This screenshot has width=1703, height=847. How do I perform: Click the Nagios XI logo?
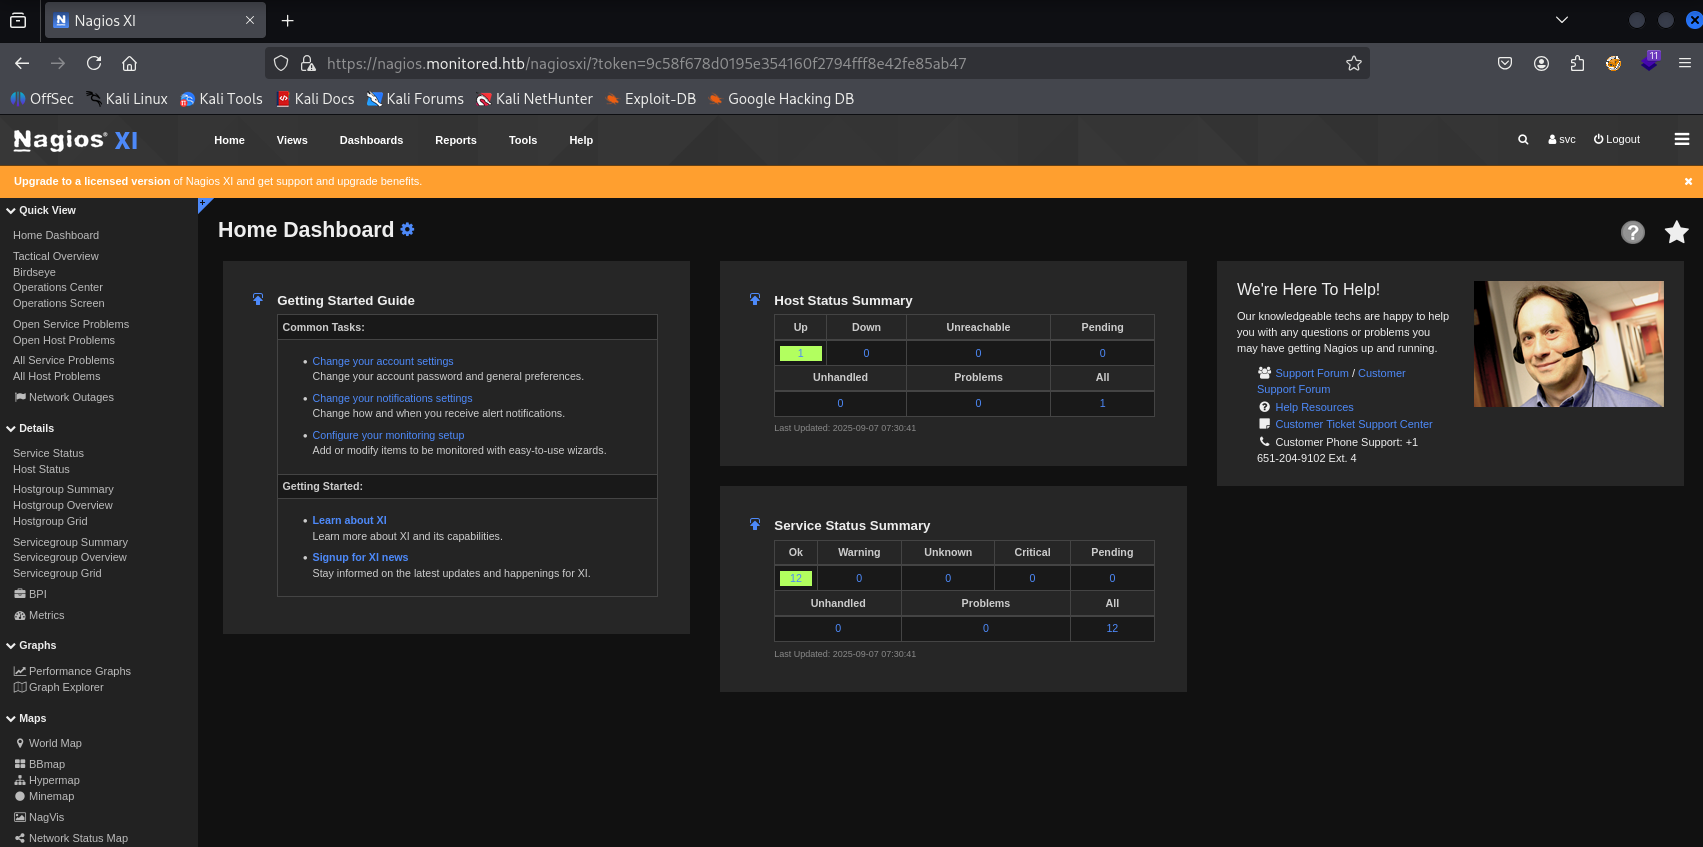point(76,140)
